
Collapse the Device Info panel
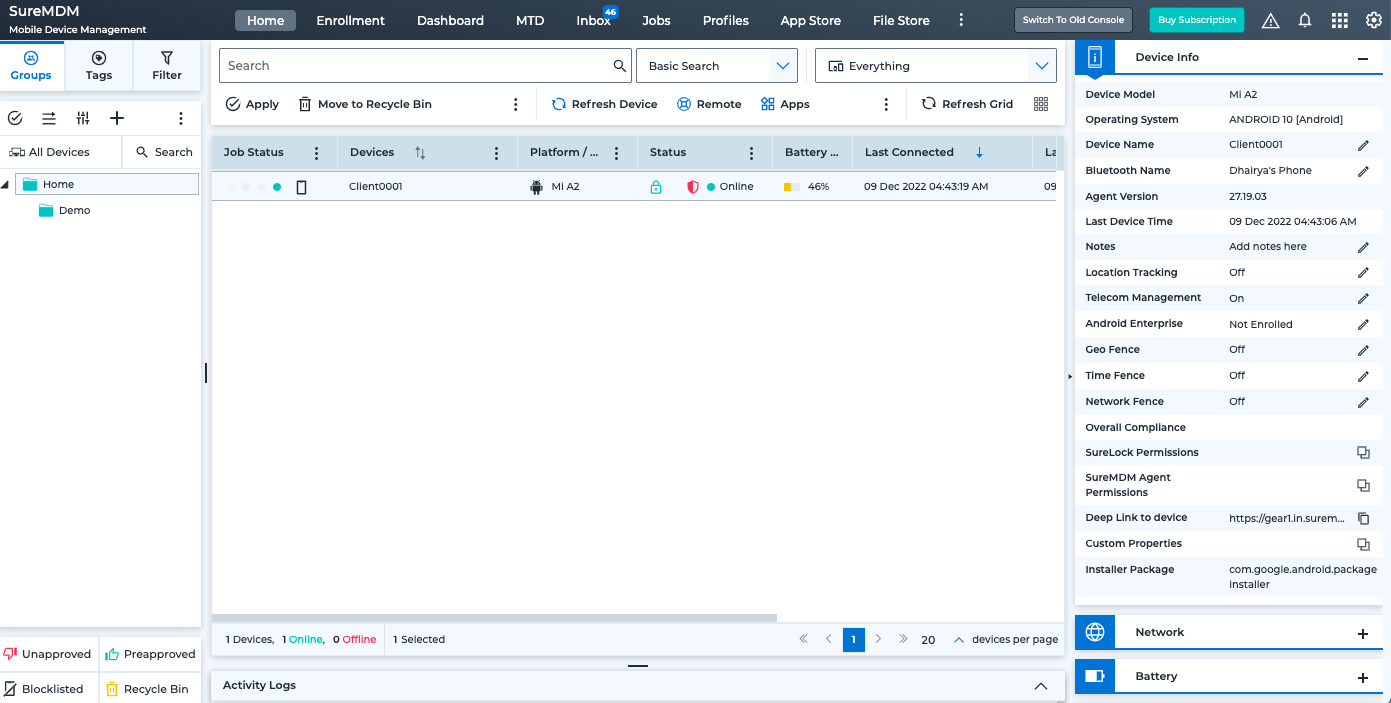pyautogui.click(x=1362, y=59)
